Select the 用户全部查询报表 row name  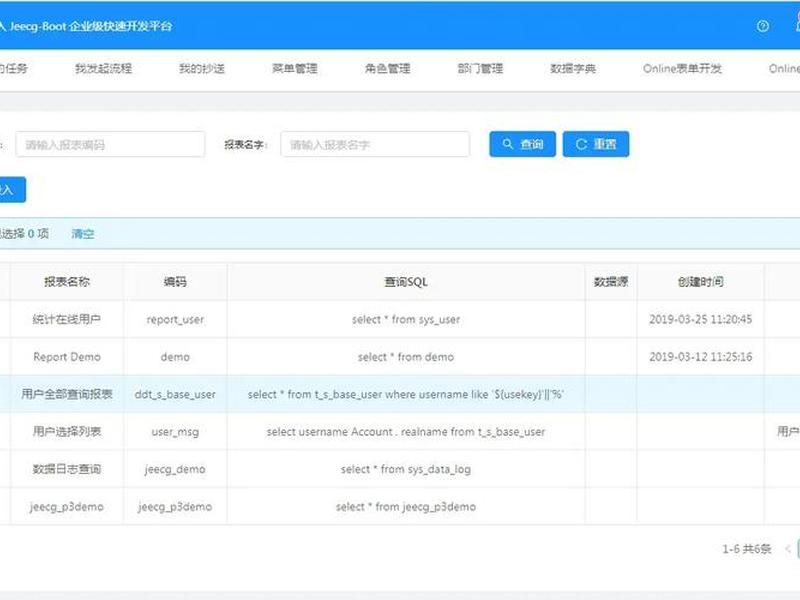point(67,394)
